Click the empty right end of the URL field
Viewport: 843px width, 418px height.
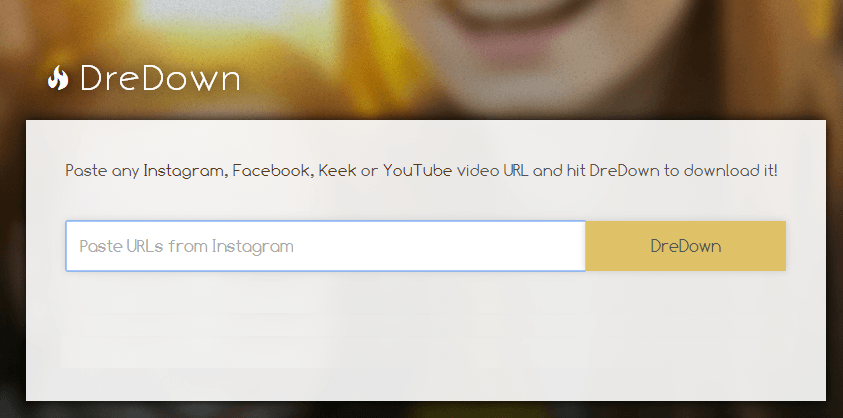530,246
